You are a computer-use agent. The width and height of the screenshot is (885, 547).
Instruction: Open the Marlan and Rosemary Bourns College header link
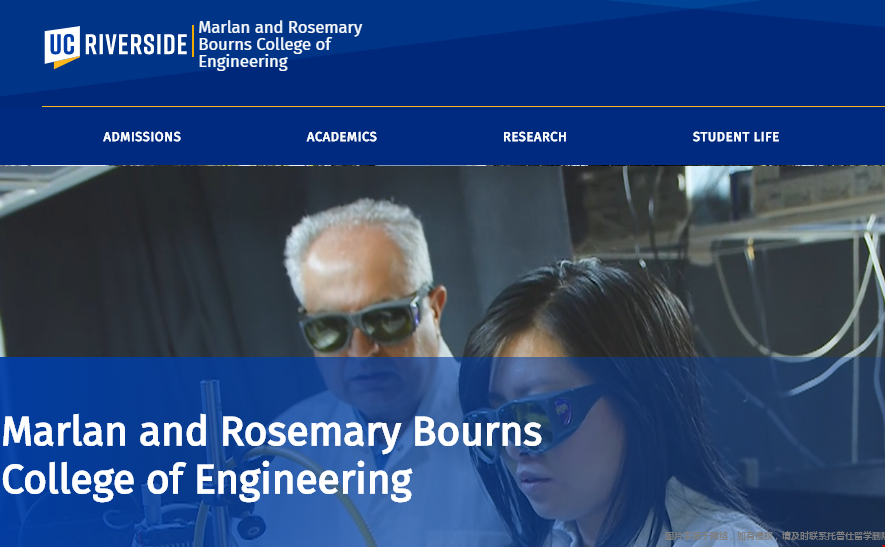tap(281, 45)
